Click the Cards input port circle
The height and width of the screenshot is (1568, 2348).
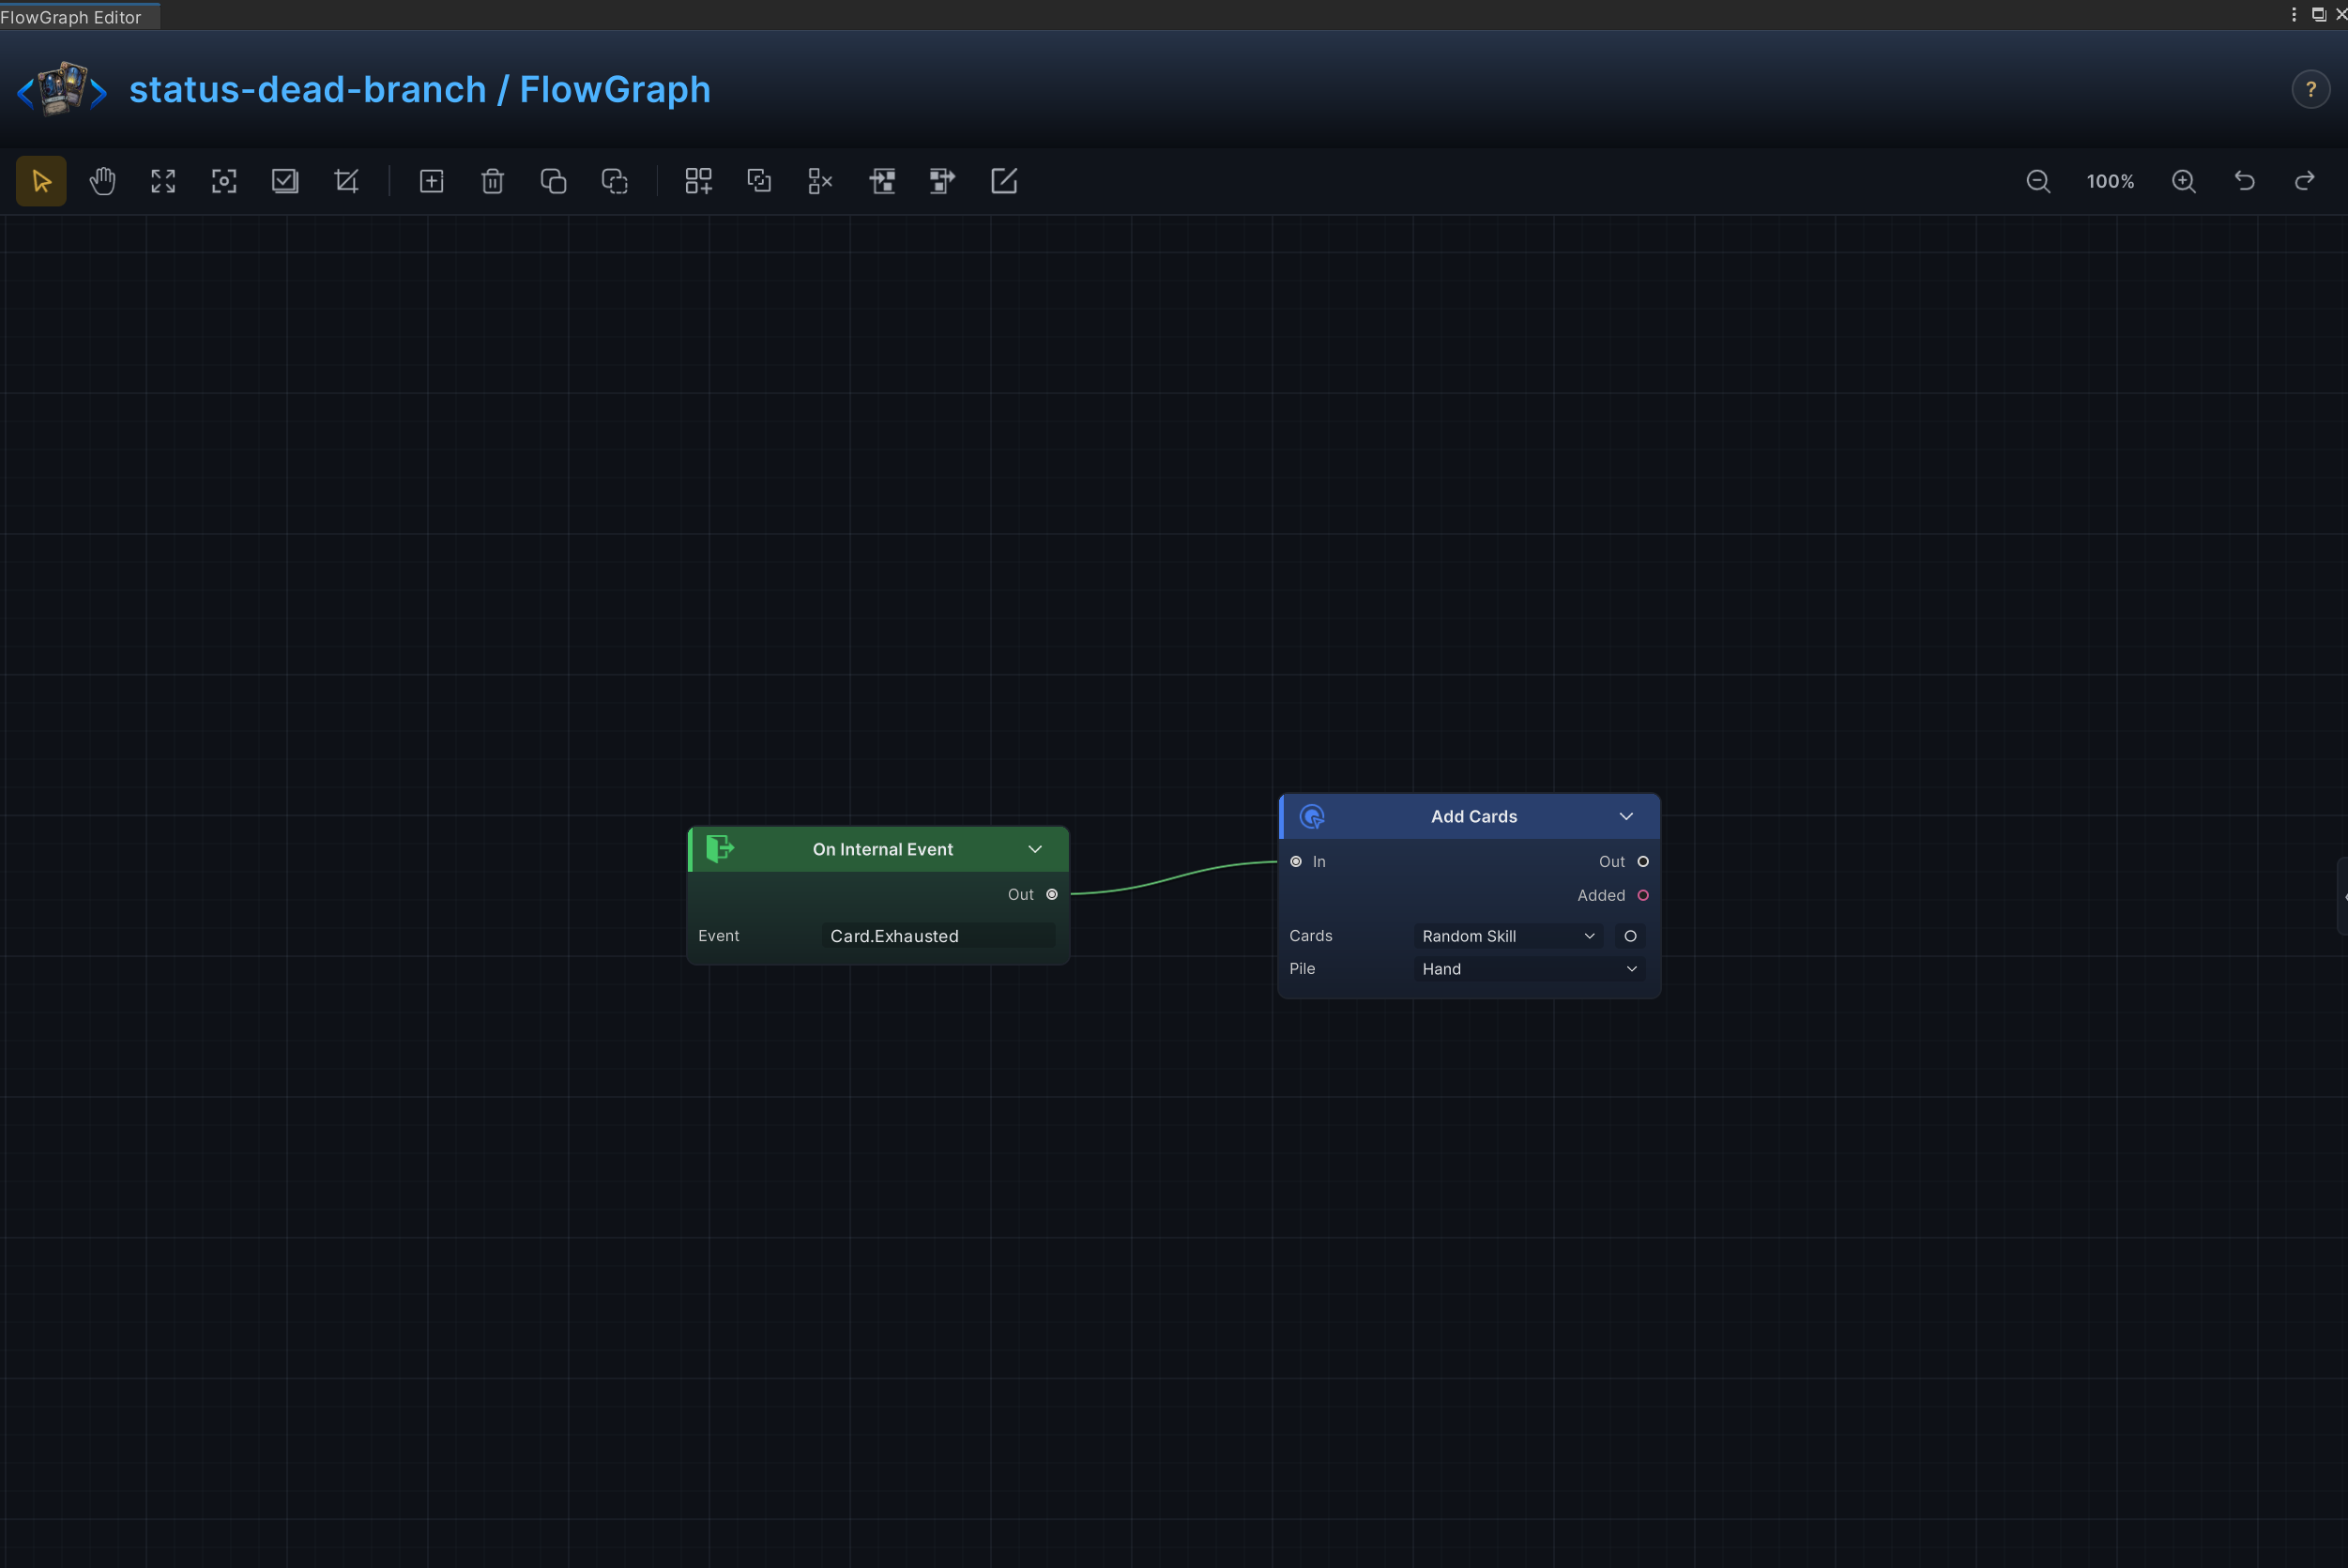coord(1630,936)
